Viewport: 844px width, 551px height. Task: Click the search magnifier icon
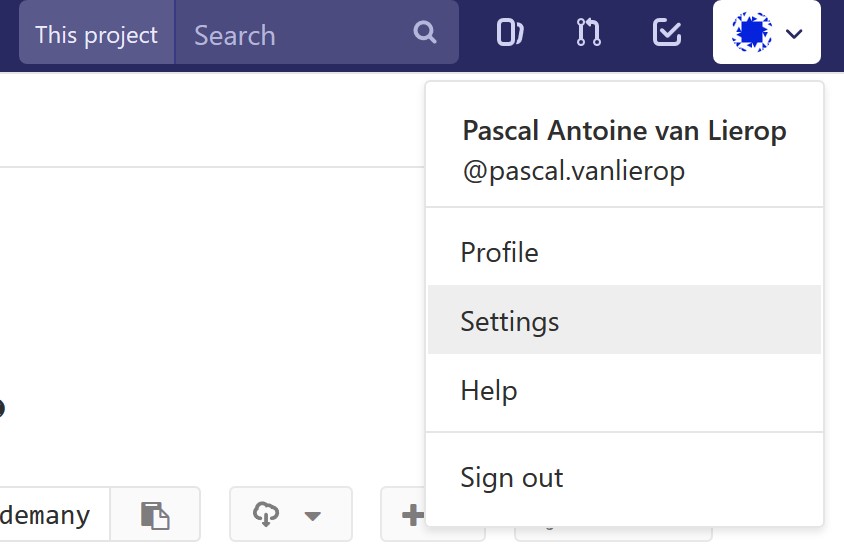tap(425, 33)
